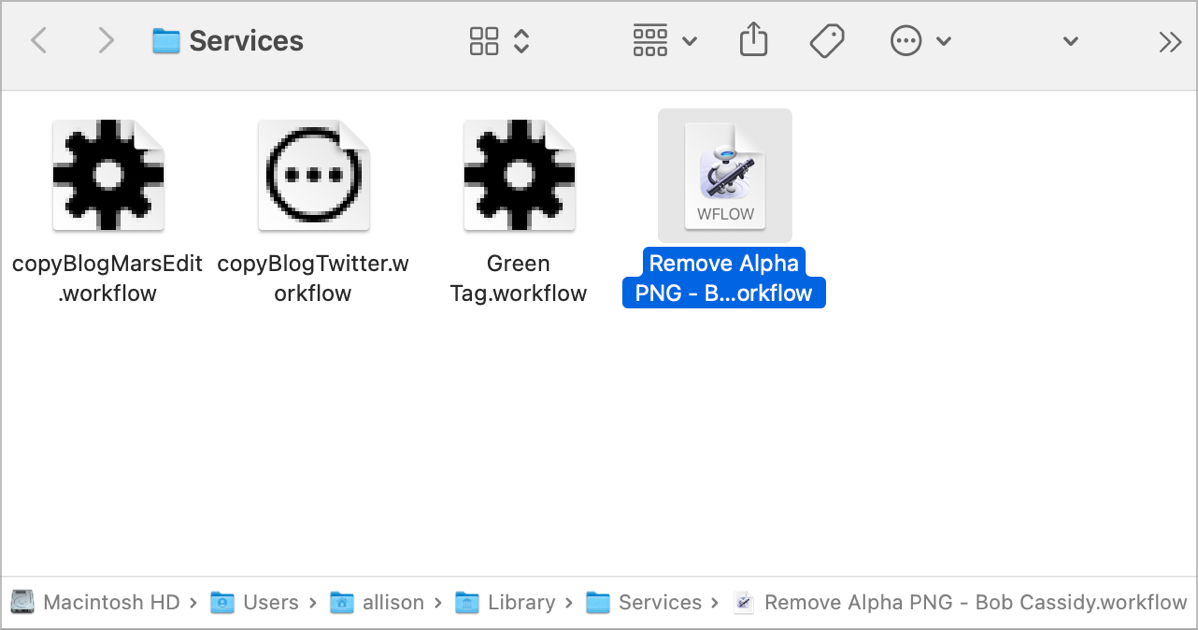The height and width of the screenshot is (630, 1198).
Task: Select the copyBlogTwitter.workflow gear icon
Action: coord(313,175)
